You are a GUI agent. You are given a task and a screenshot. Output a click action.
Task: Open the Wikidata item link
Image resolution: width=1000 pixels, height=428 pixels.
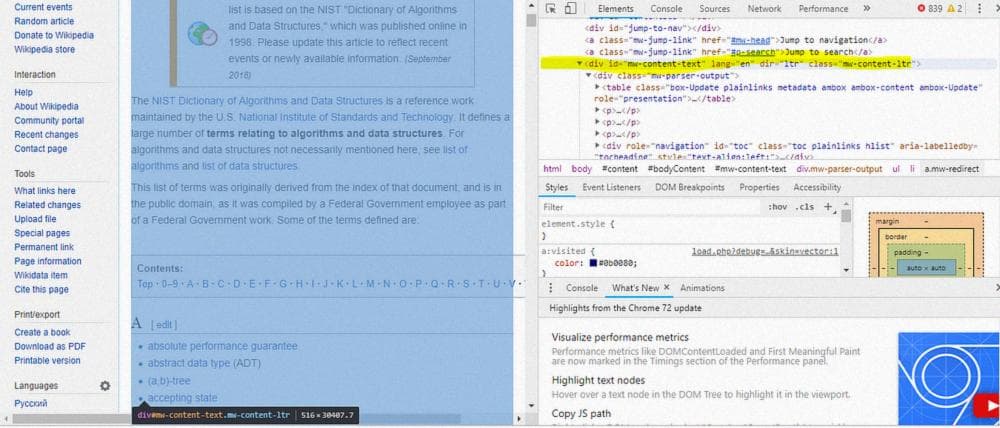41,275
